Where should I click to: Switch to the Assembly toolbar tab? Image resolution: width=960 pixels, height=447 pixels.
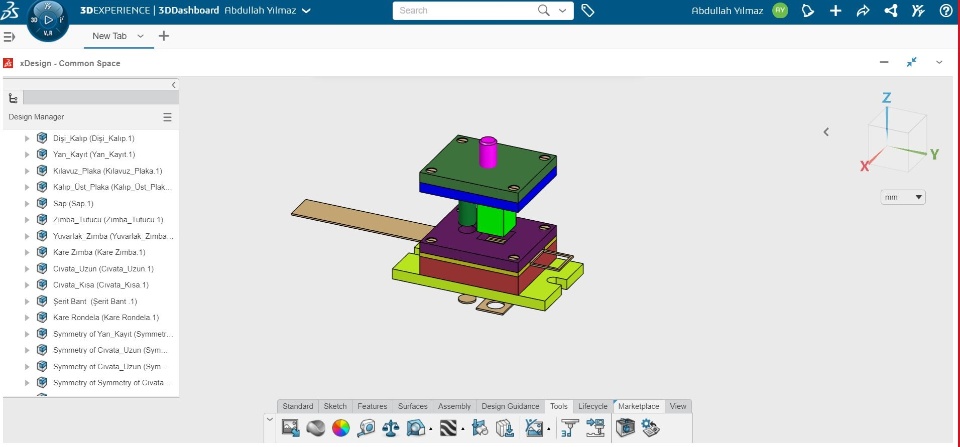pyautogui.click(x=454, y=406)
